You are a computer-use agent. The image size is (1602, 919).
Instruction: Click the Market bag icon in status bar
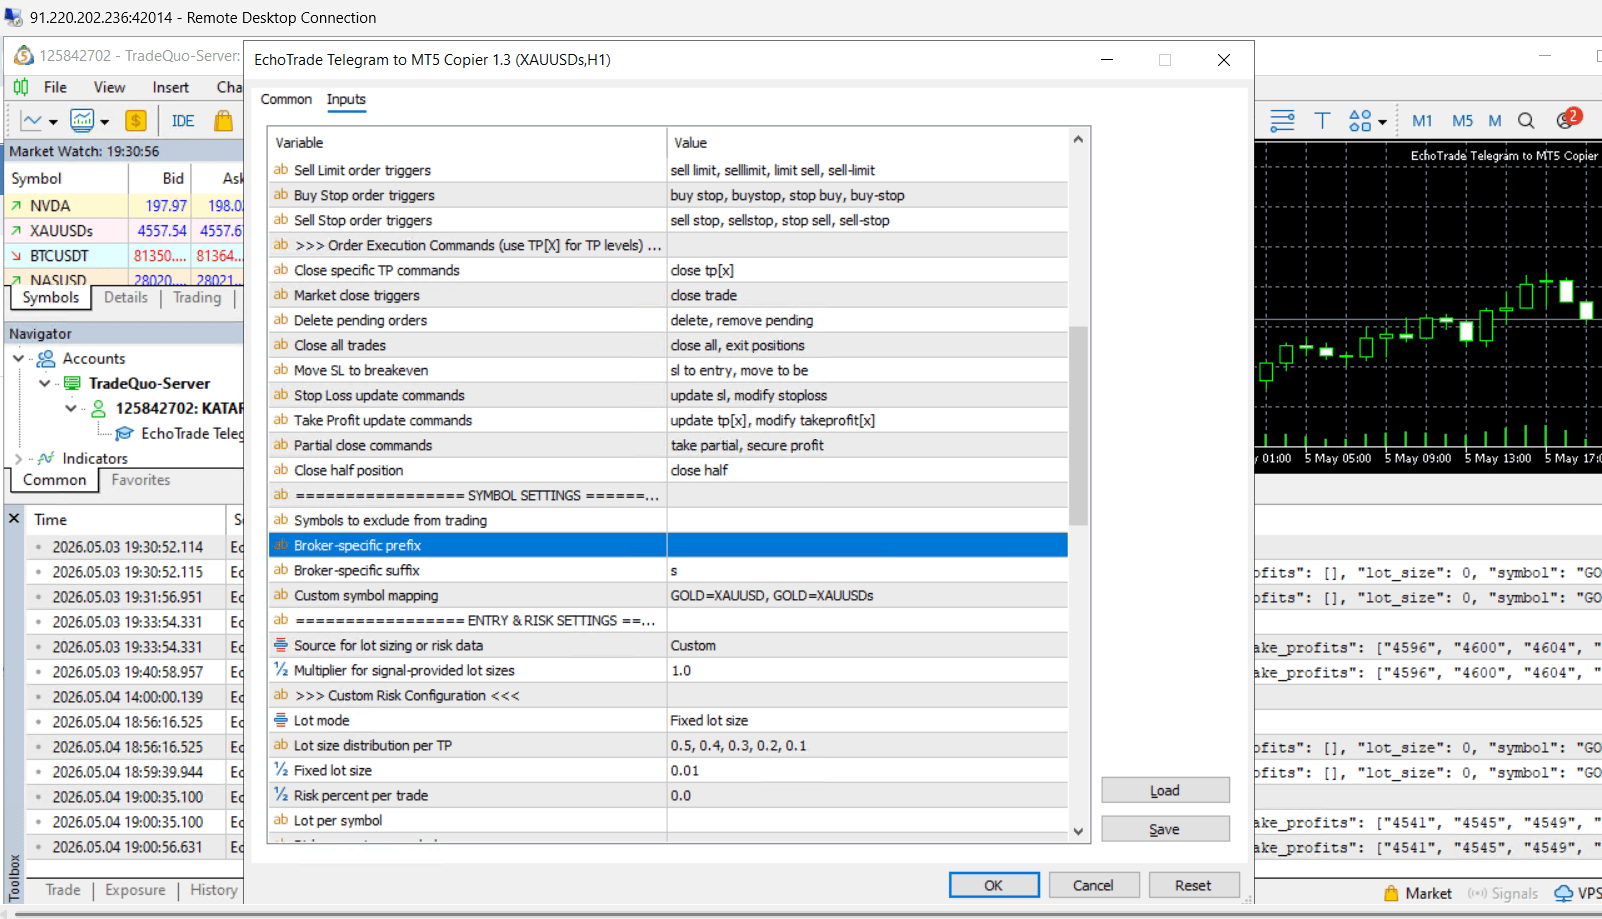(x=1392, y=893)
